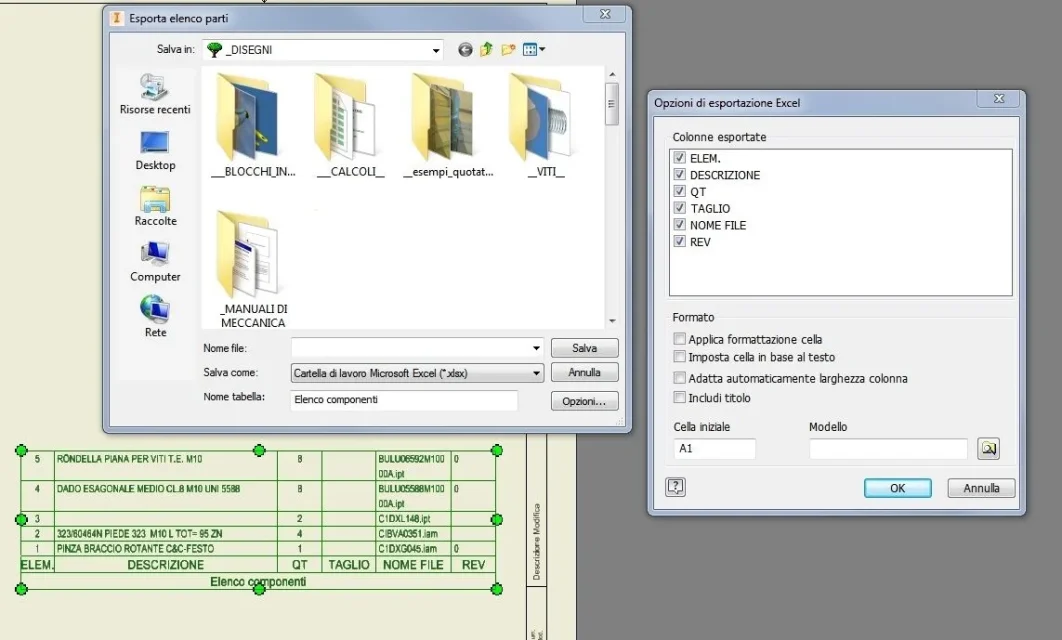The width and height of the screenshot is (1062, 640).
Task: Select the __VITI__ folder
Action: 545,127
